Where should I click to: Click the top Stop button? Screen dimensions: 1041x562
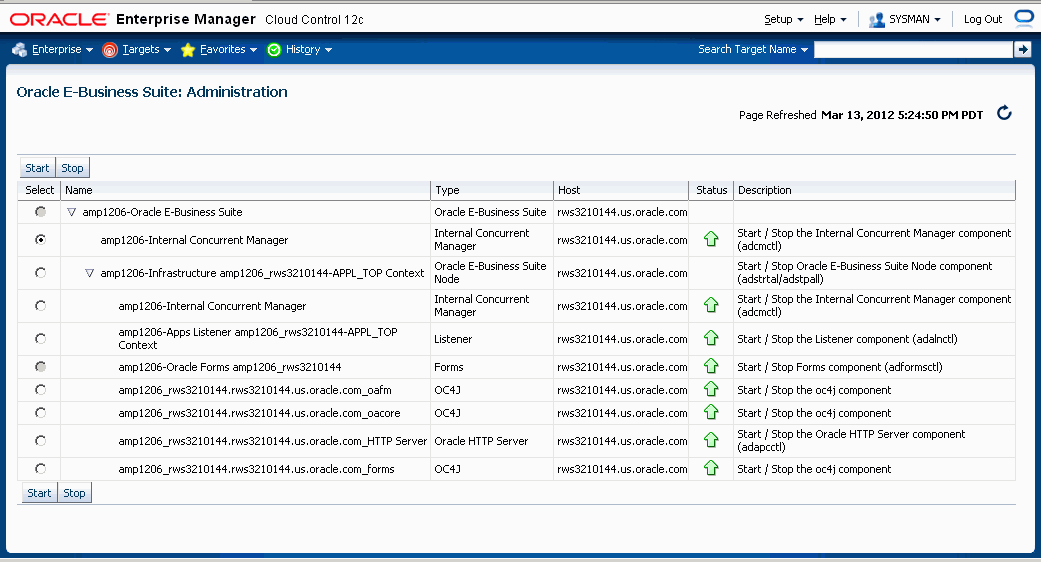tap(72, 168)
